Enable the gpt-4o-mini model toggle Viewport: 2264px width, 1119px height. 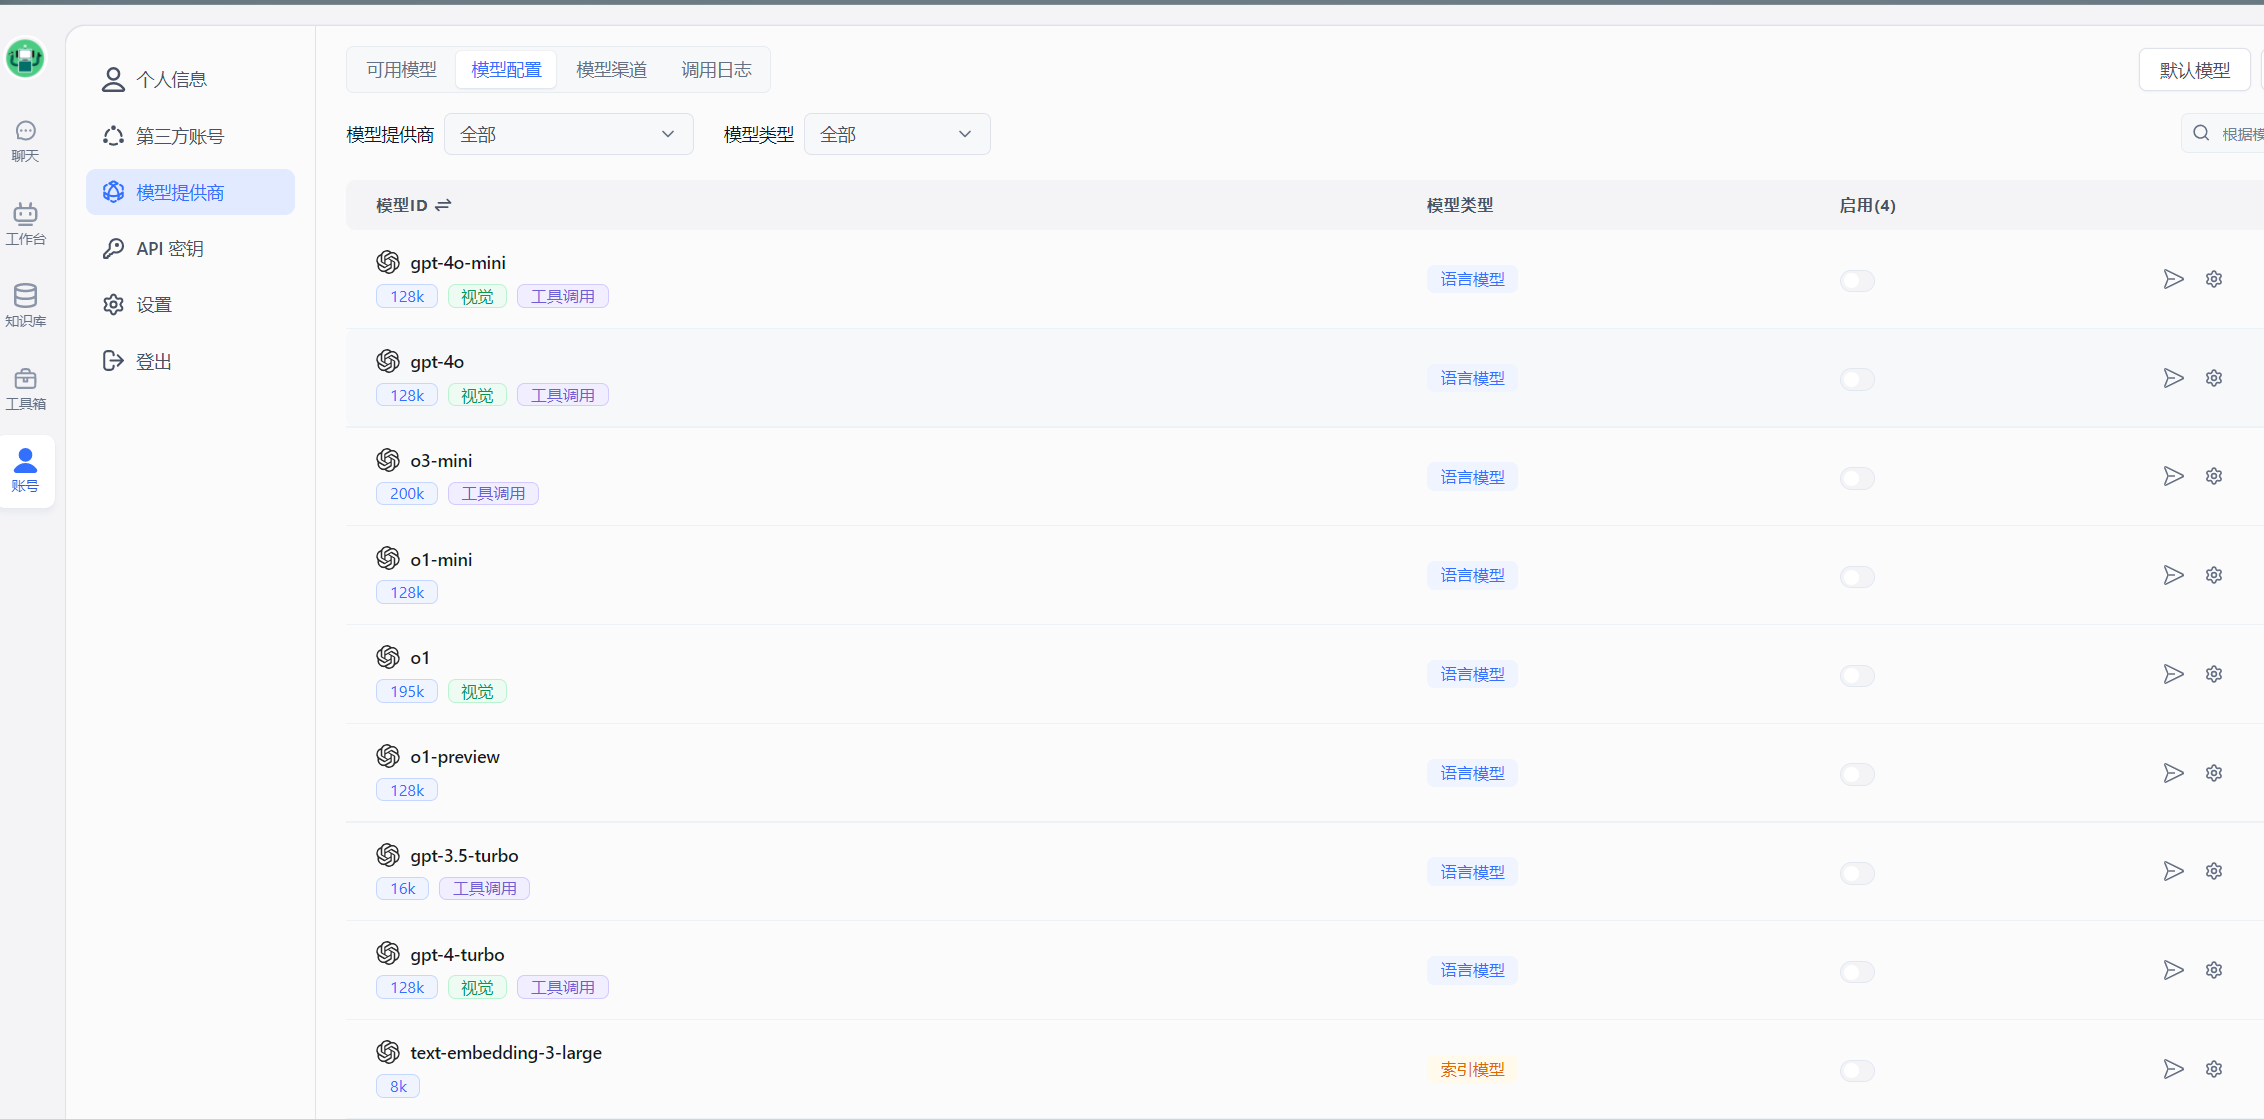1857,281
